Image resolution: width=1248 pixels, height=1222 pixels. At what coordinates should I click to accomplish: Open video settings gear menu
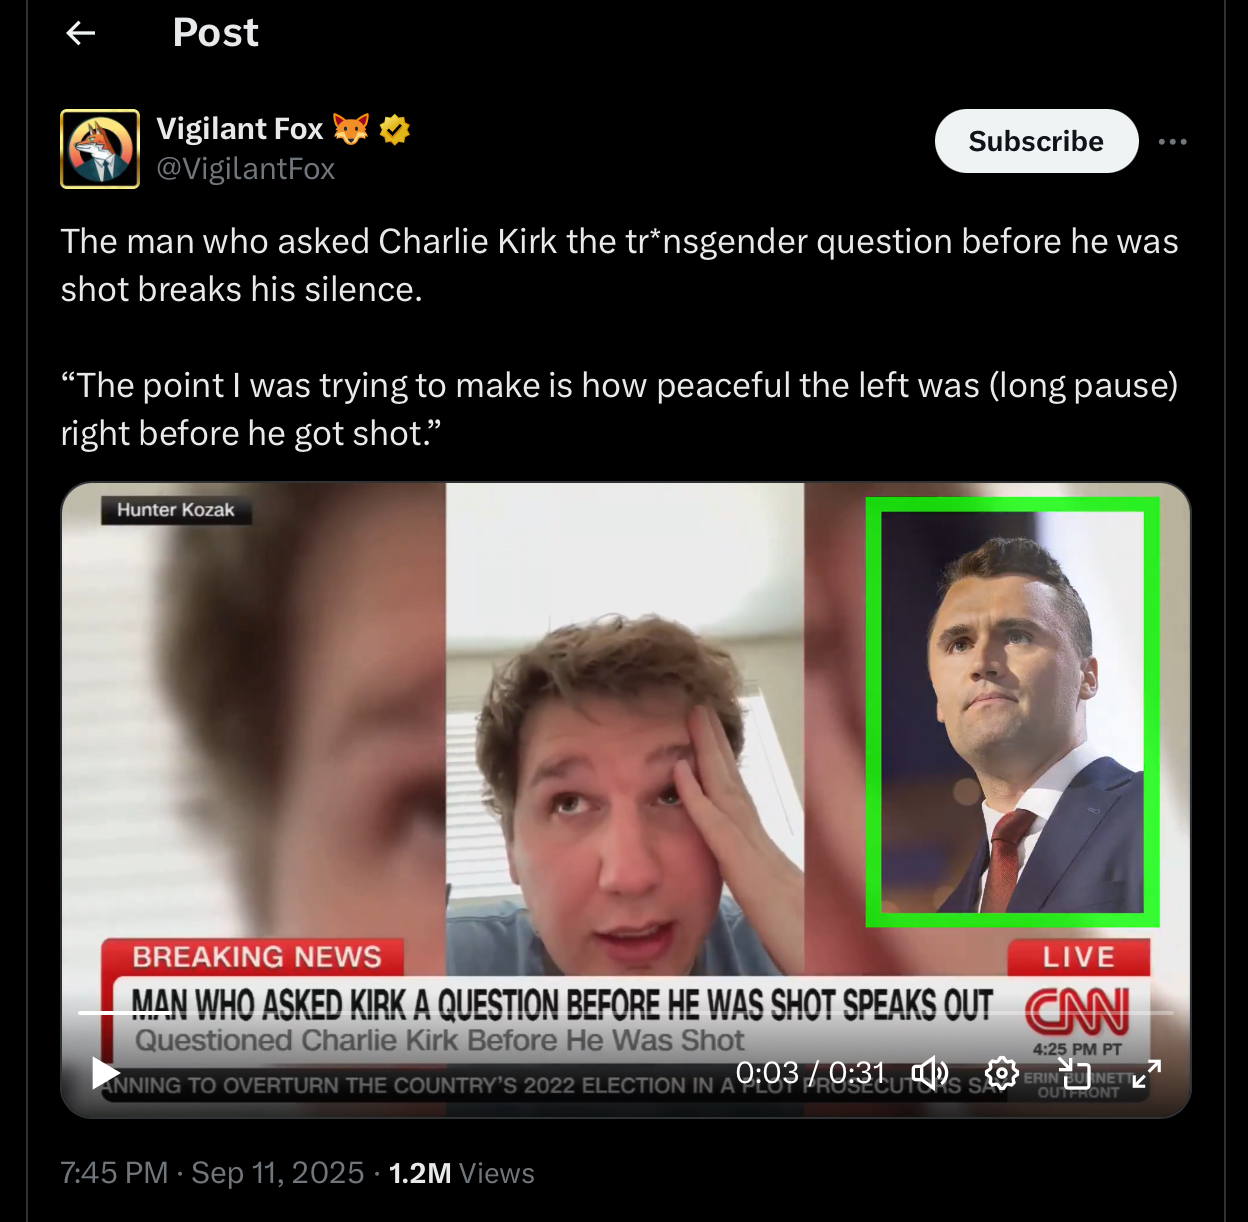pos(1001,1073)
